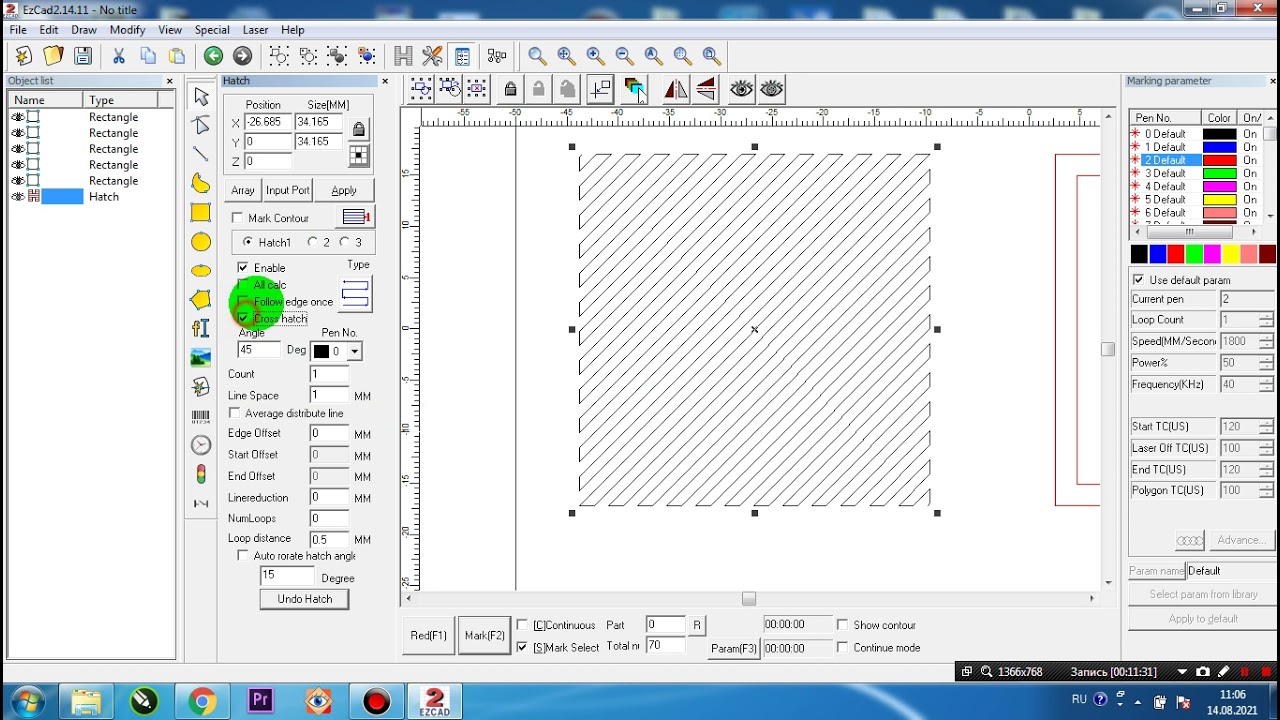
Task: Open the Pen No. dropdown
Action: 354,351
